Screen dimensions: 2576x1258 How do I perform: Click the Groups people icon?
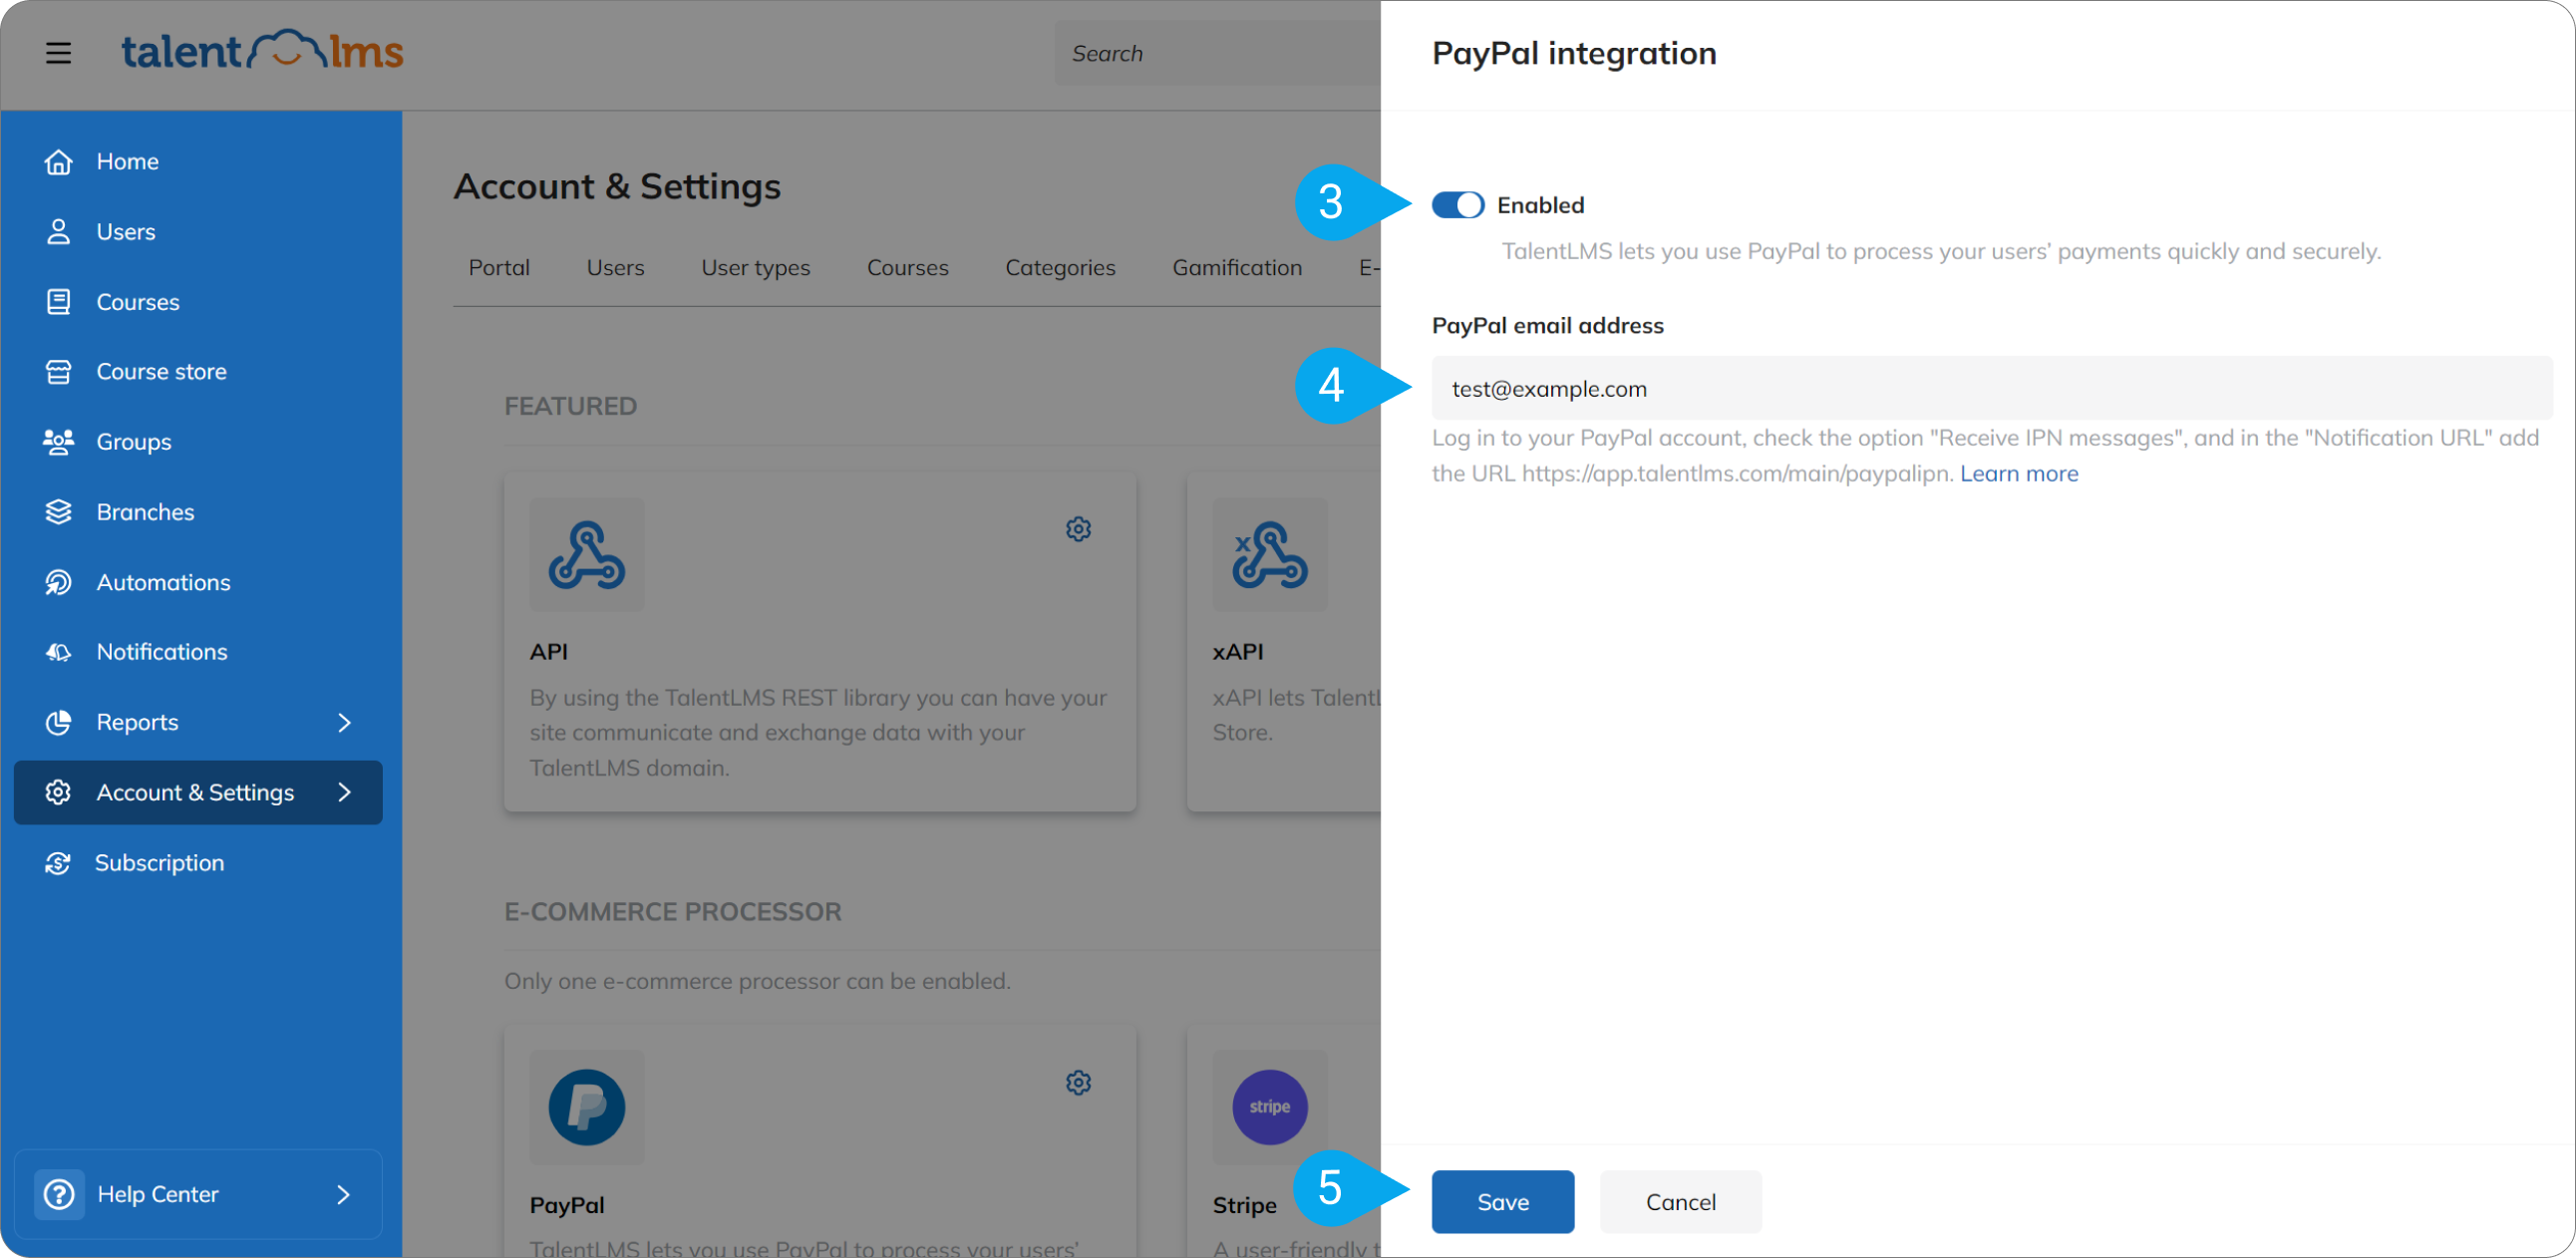(58, 441)
